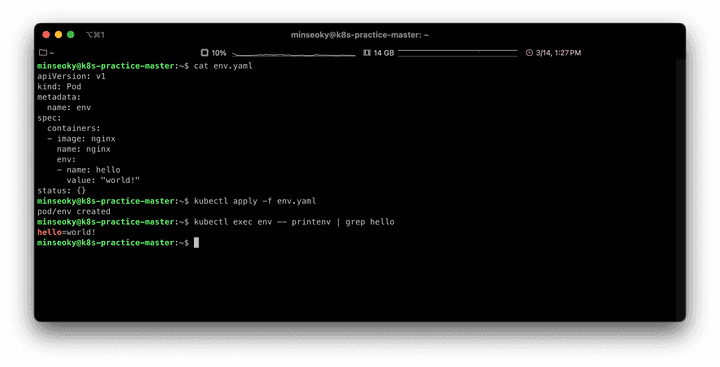The width and height of the screenshot is (720, 367).
Task: Click the CPU usage sparkline graph
Action: 294,55
